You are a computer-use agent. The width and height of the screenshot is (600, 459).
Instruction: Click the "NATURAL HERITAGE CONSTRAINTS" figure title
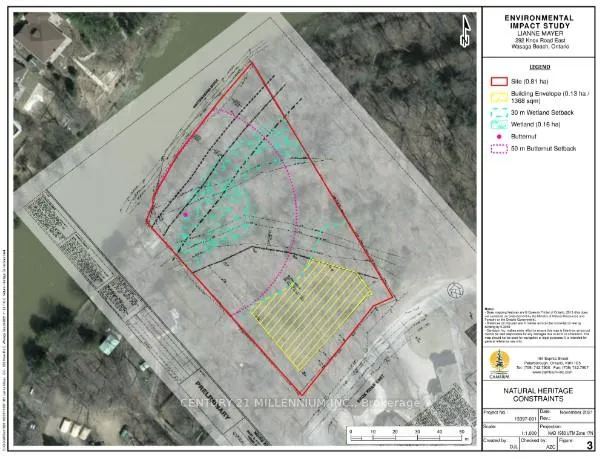(538, 395)
